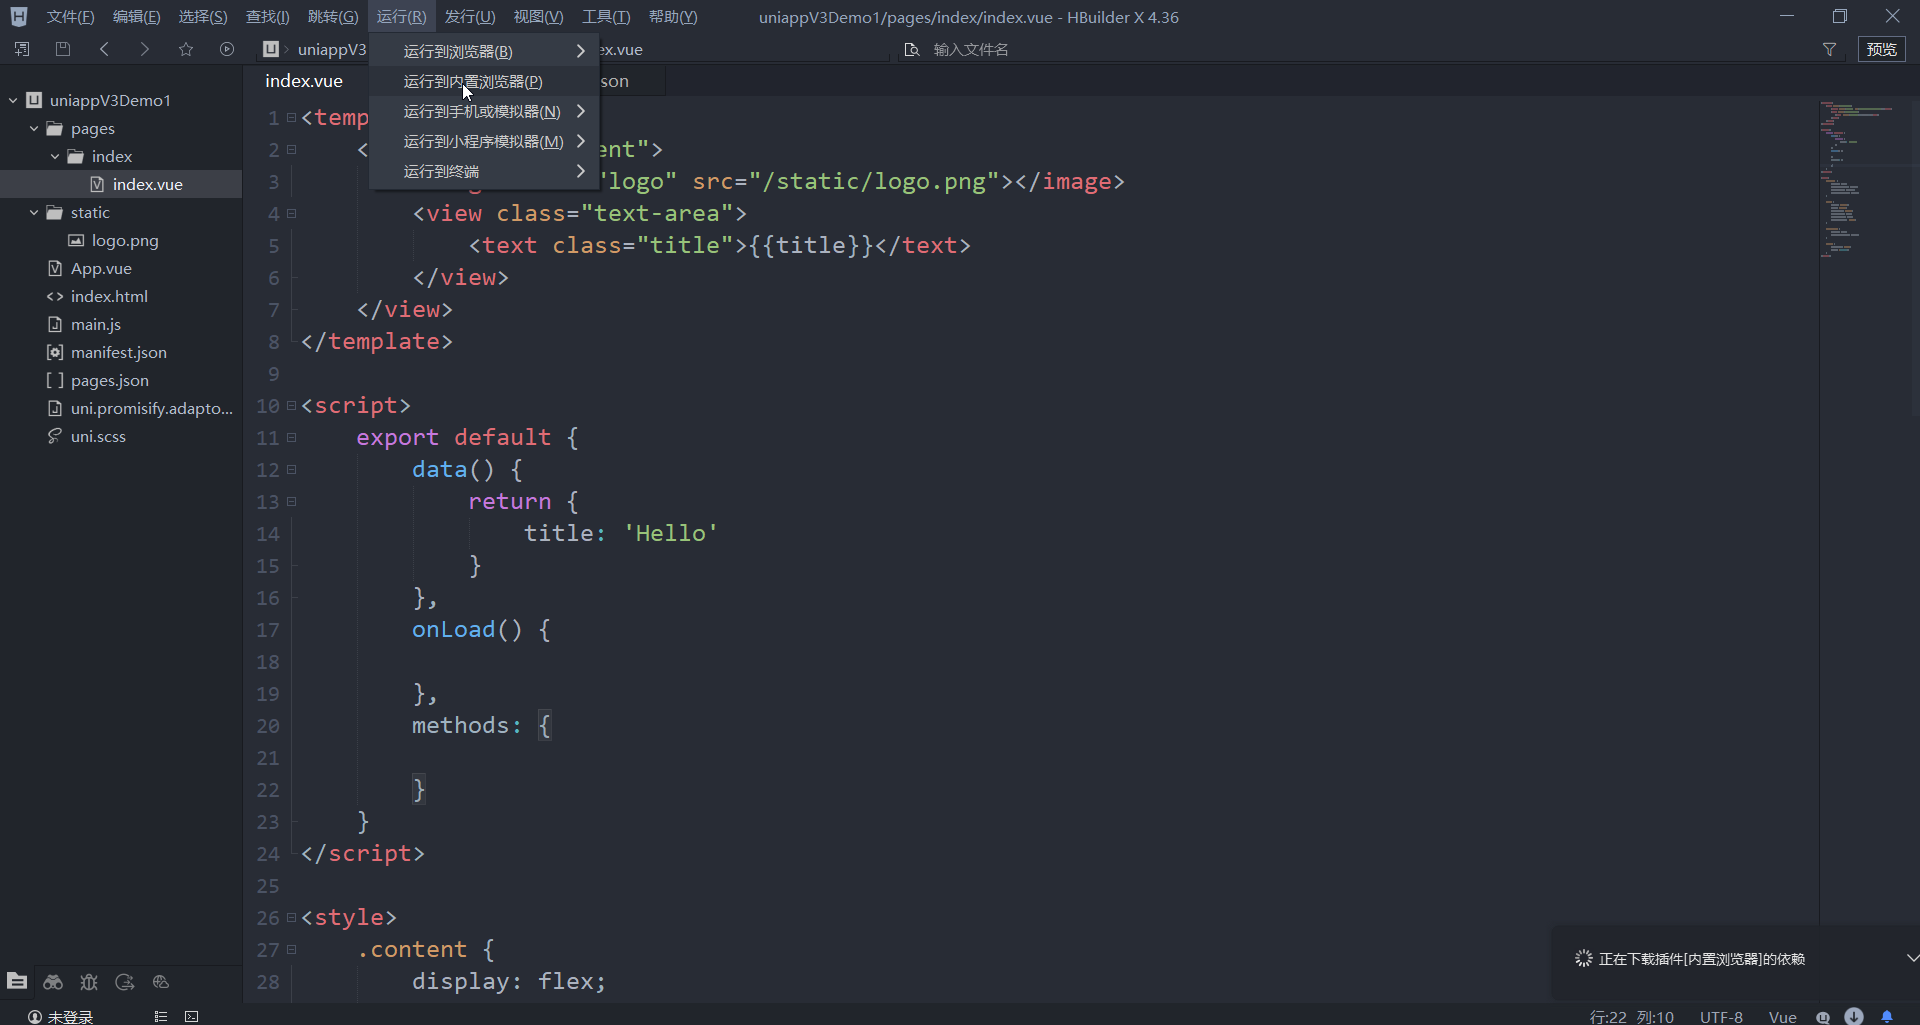Open the 工具(T) menu
This screenshot has width=1920, height=1025.
(606, 17)
